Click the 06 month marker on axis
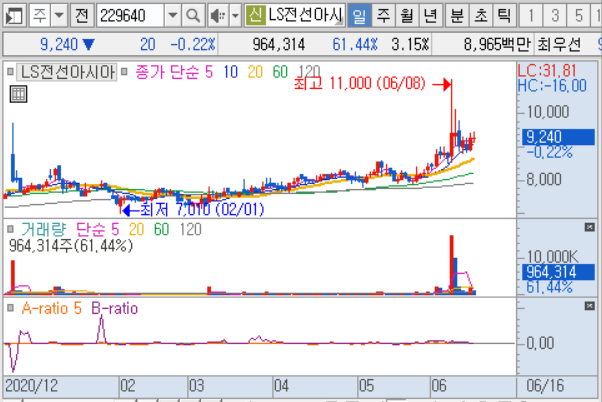The image size is (602, 402). [x=439, y=385]
